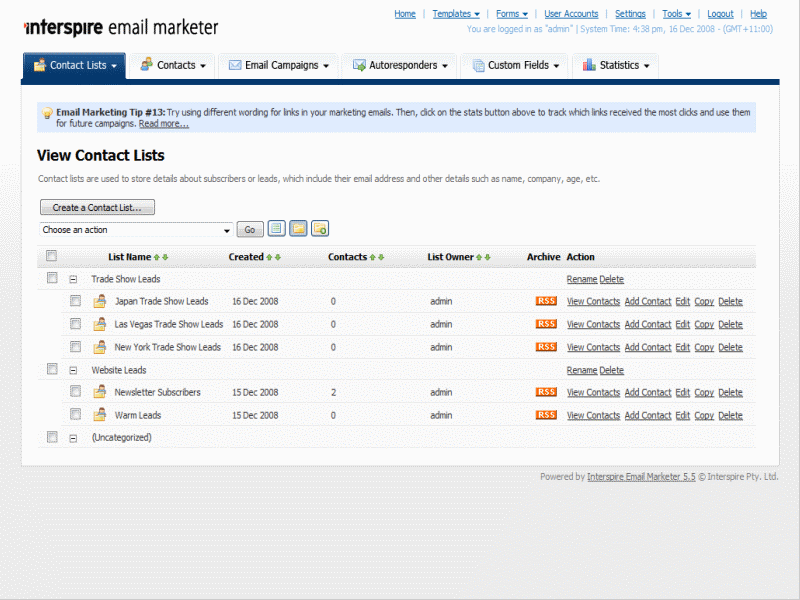This screenshot has width=800, height=600.
Task: Check the (Uncategorized) folder checkbox
Action: [52, 437]
